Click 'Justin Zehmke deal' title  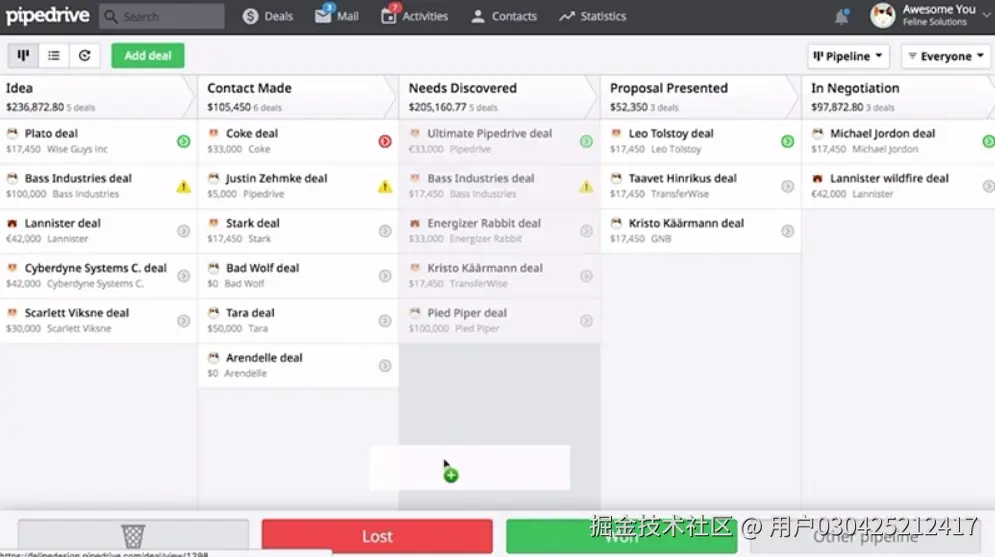tap(277, 178)
